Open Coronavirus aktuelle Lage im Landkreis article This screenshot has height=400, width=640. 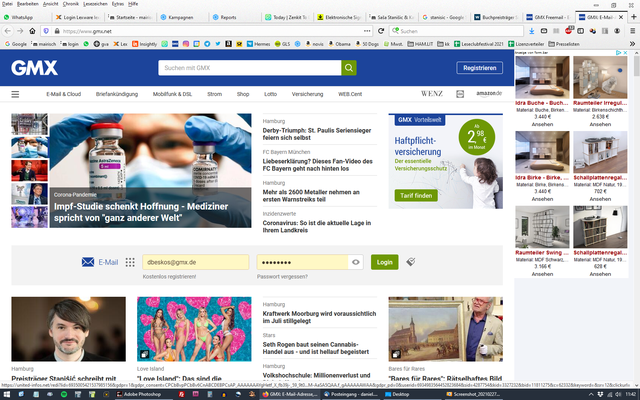click(x=317, y=227)
